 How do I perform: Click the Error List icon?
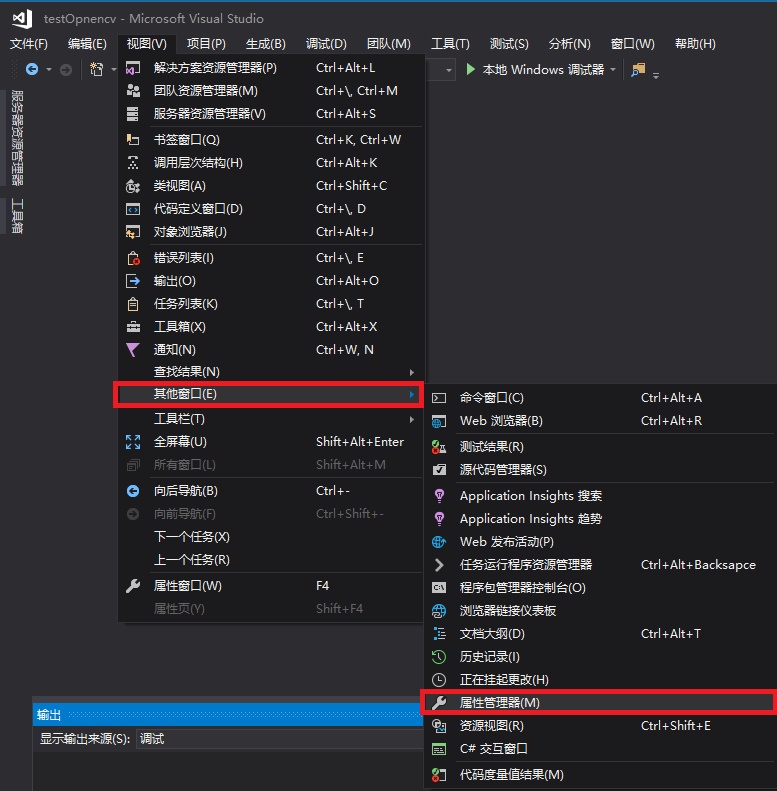(133, 258)
